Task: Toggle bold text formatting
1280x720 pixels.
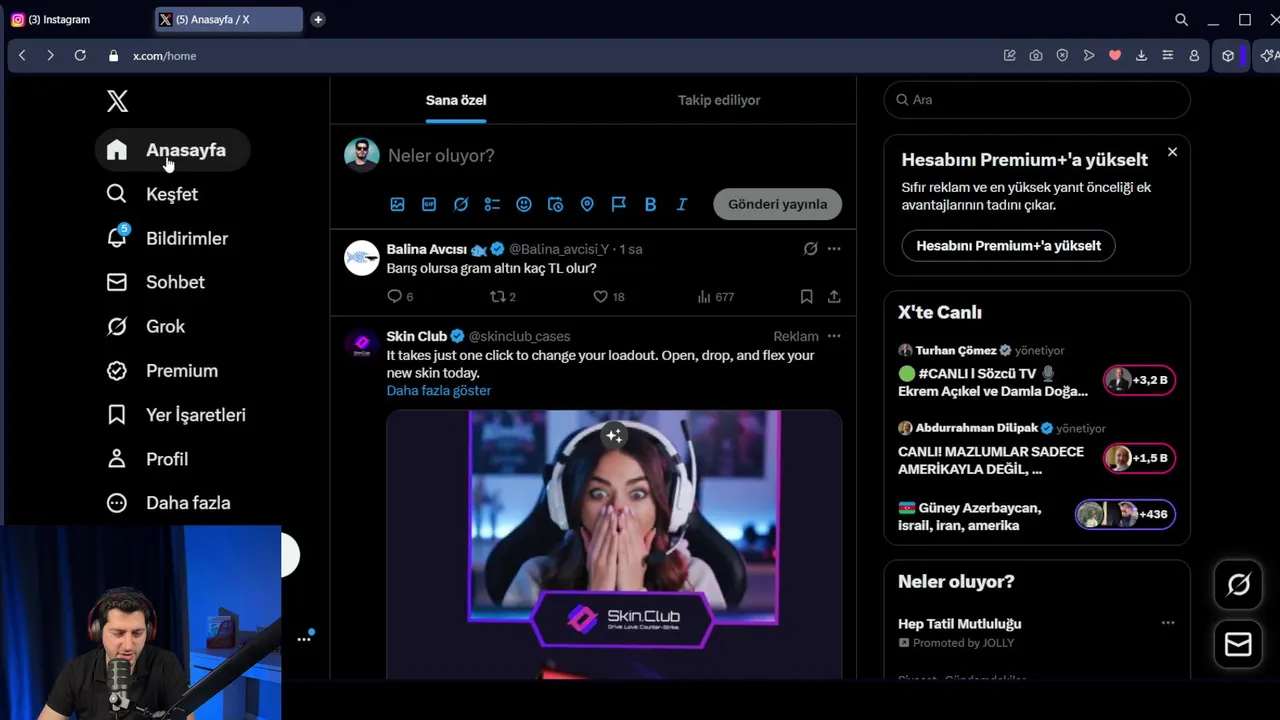Action: click(x=650, y=204)
